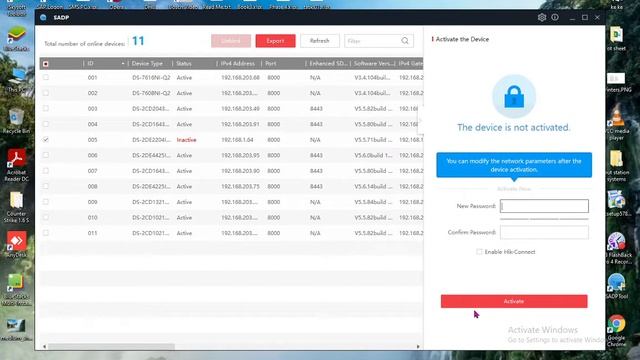Click the faded Unbind button
This screenshot has width=640, height=360.
pyautogui.click(x=231, y=41)
